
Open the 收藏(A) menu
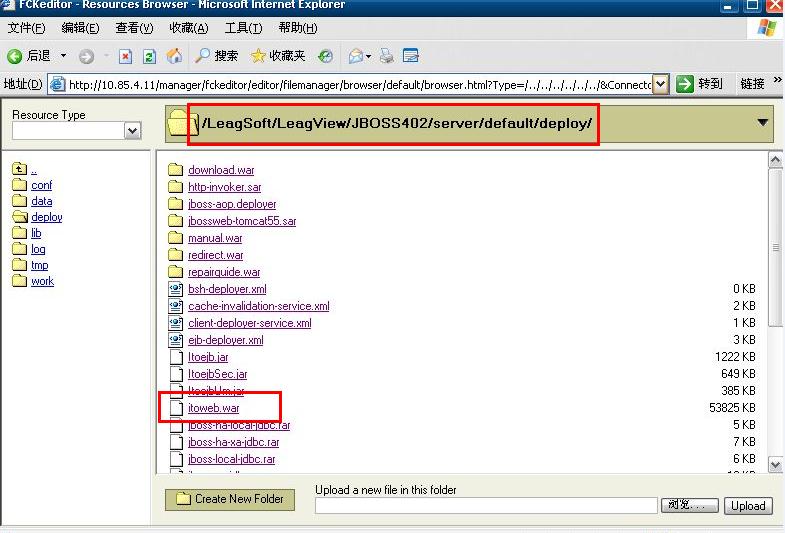pos(189,28)
